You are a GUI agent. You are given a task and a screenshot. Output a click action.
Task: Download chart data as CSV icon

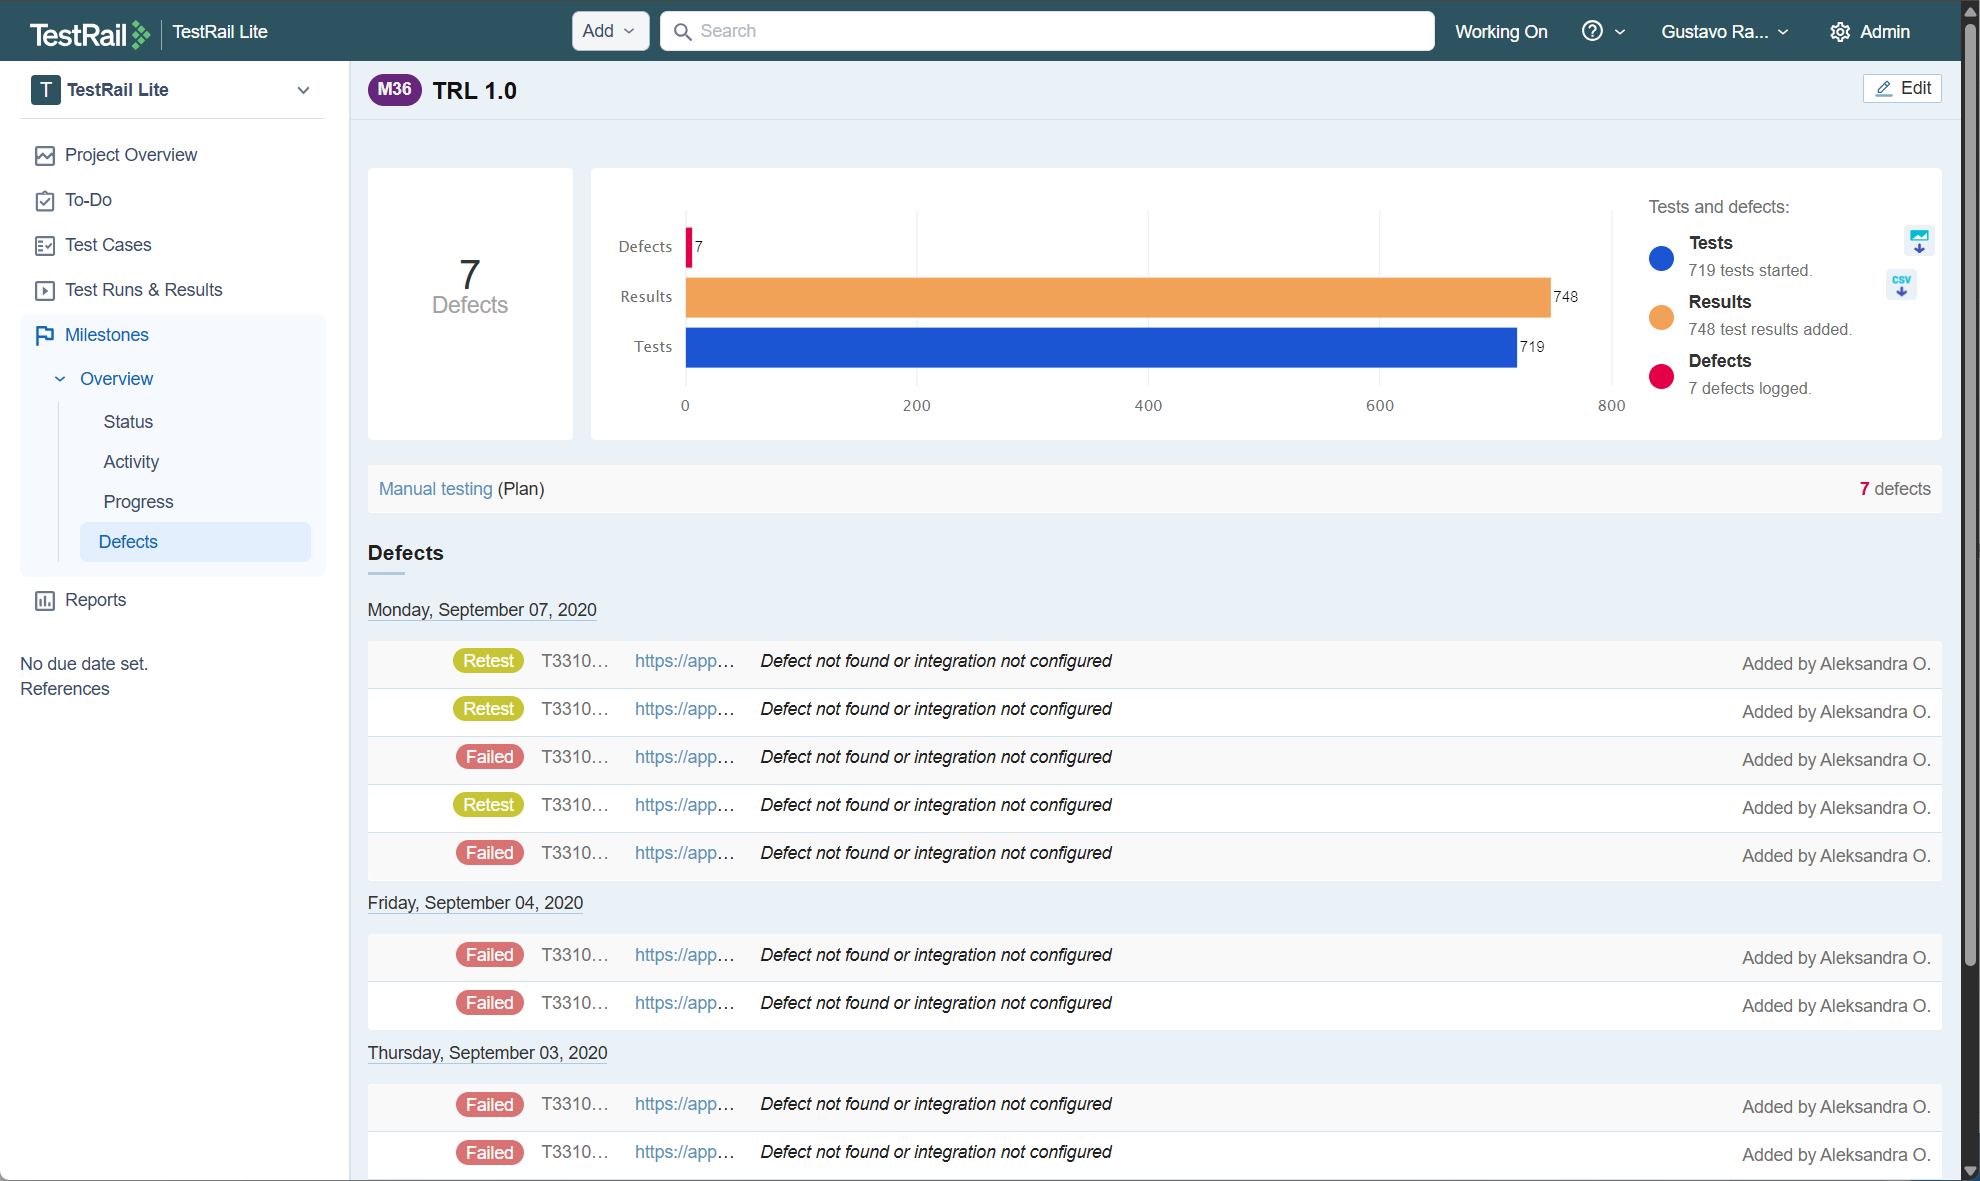click(x=1901, y=285)
